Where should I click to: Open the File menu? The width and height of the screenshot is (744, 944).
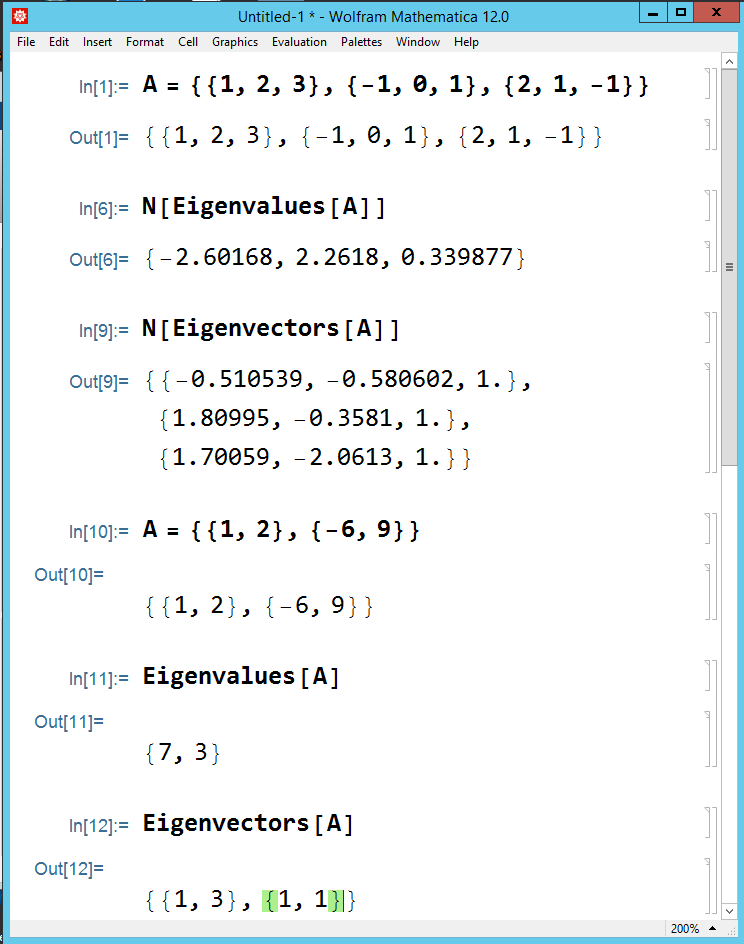tap(26, 42)
